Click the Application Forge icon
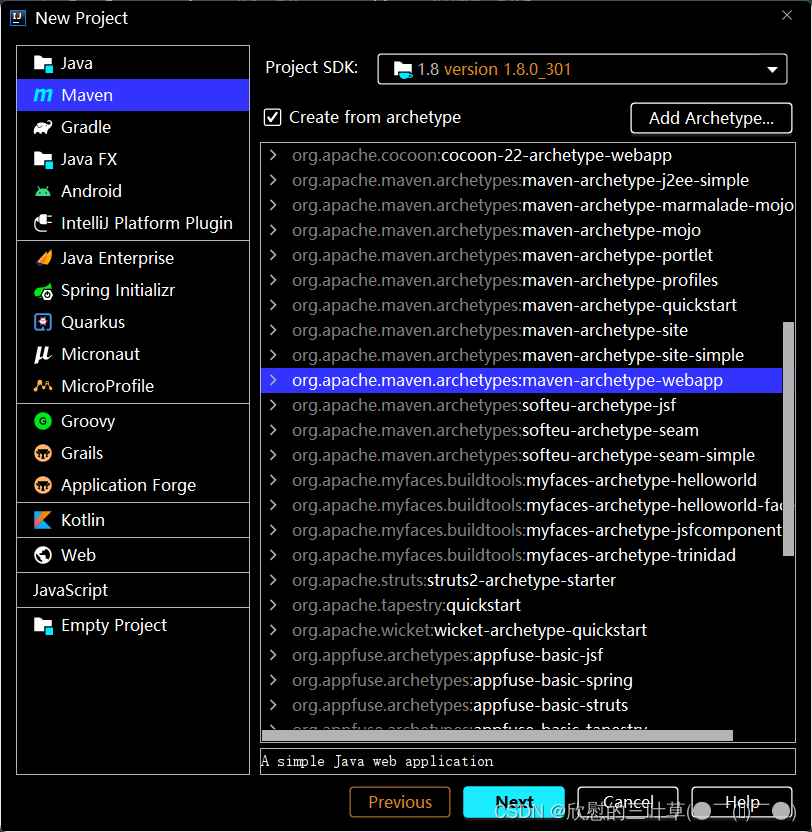 [x=43, y=485]
